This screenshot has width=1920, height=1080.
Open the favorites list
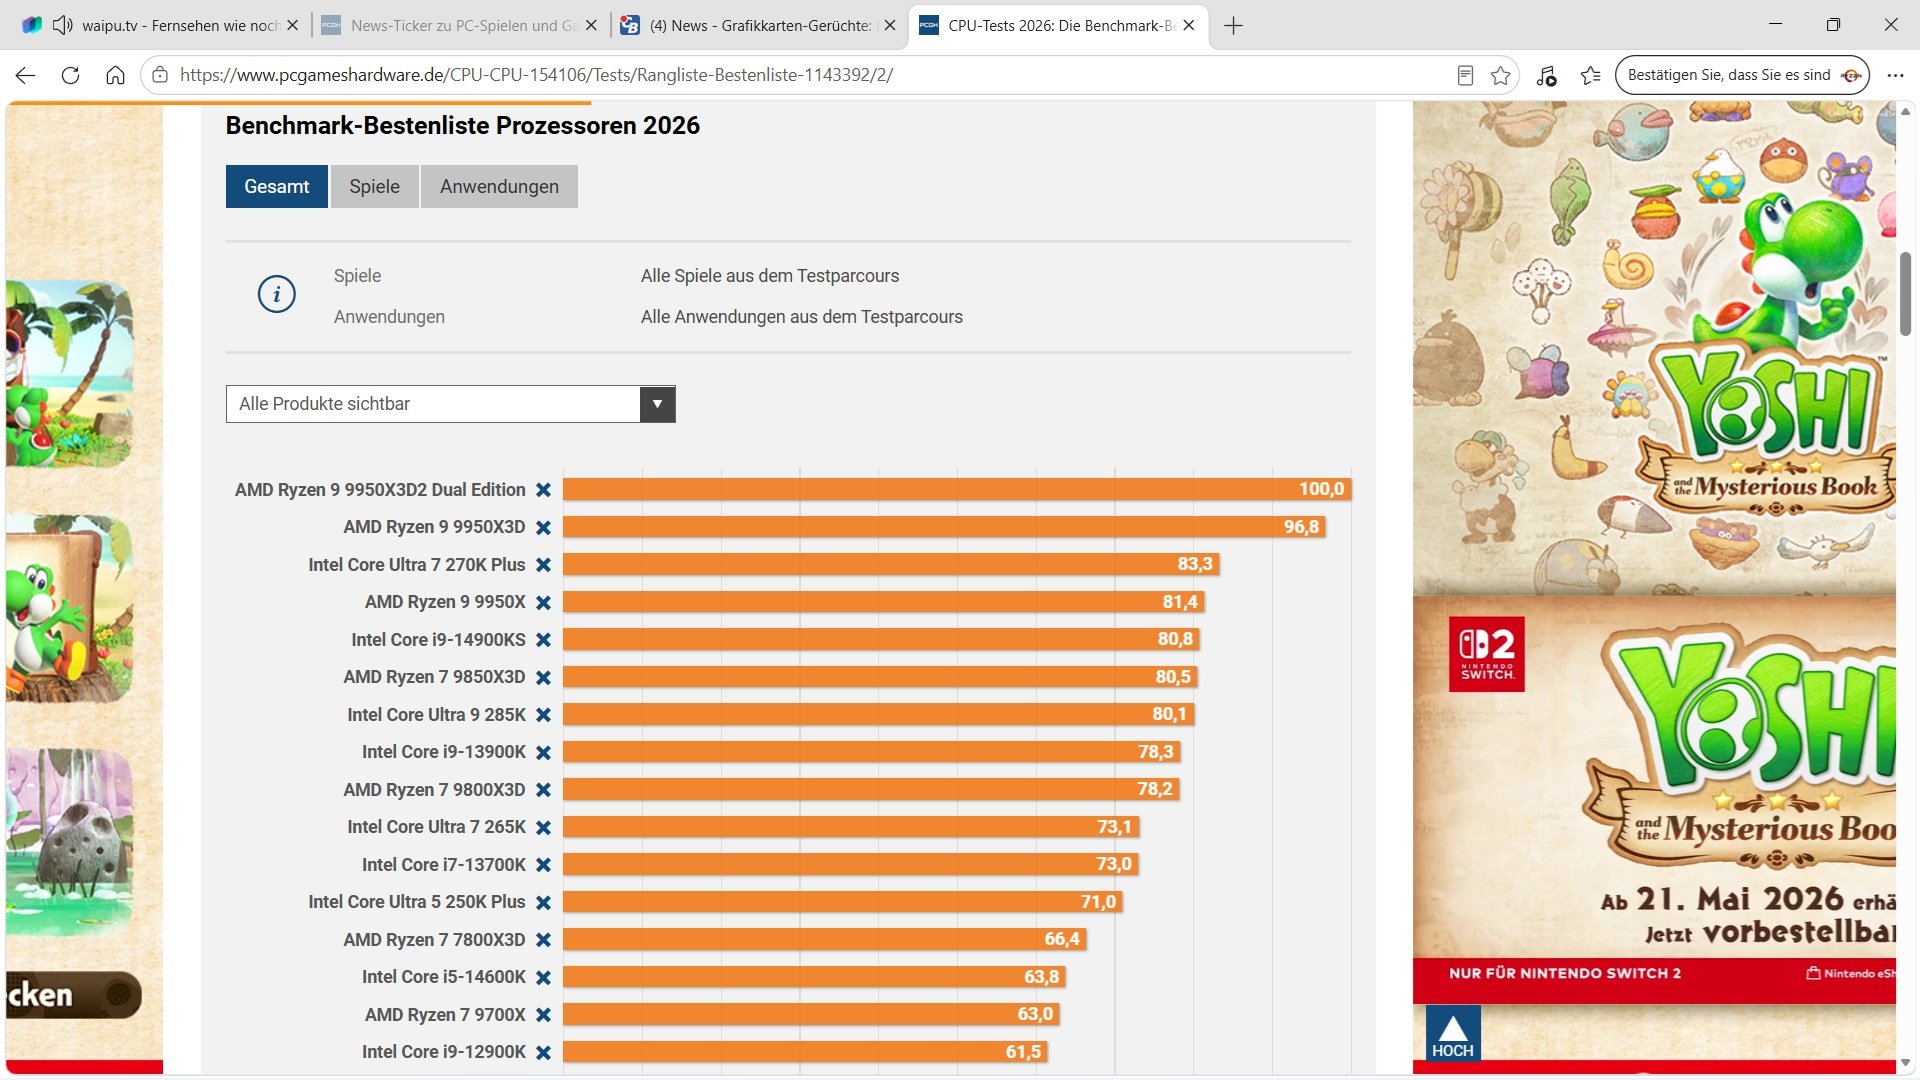tap(1590, 75)
